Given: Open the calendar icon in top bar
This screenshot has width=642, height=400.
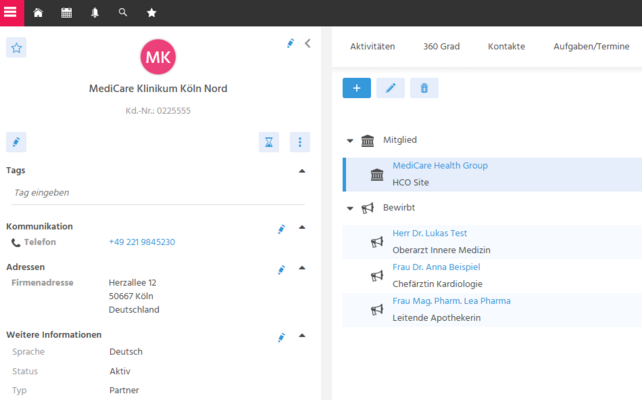Looking at the screenshot, I should pos(66,13).
